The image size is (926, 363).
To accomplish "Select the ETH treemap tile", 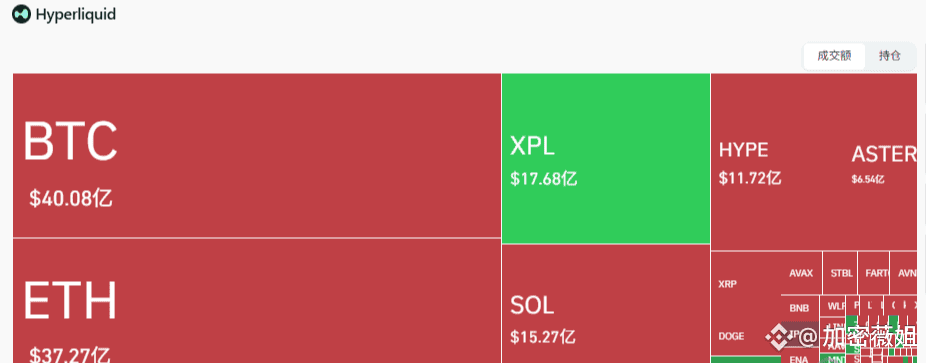I will [x=257, y=300].
